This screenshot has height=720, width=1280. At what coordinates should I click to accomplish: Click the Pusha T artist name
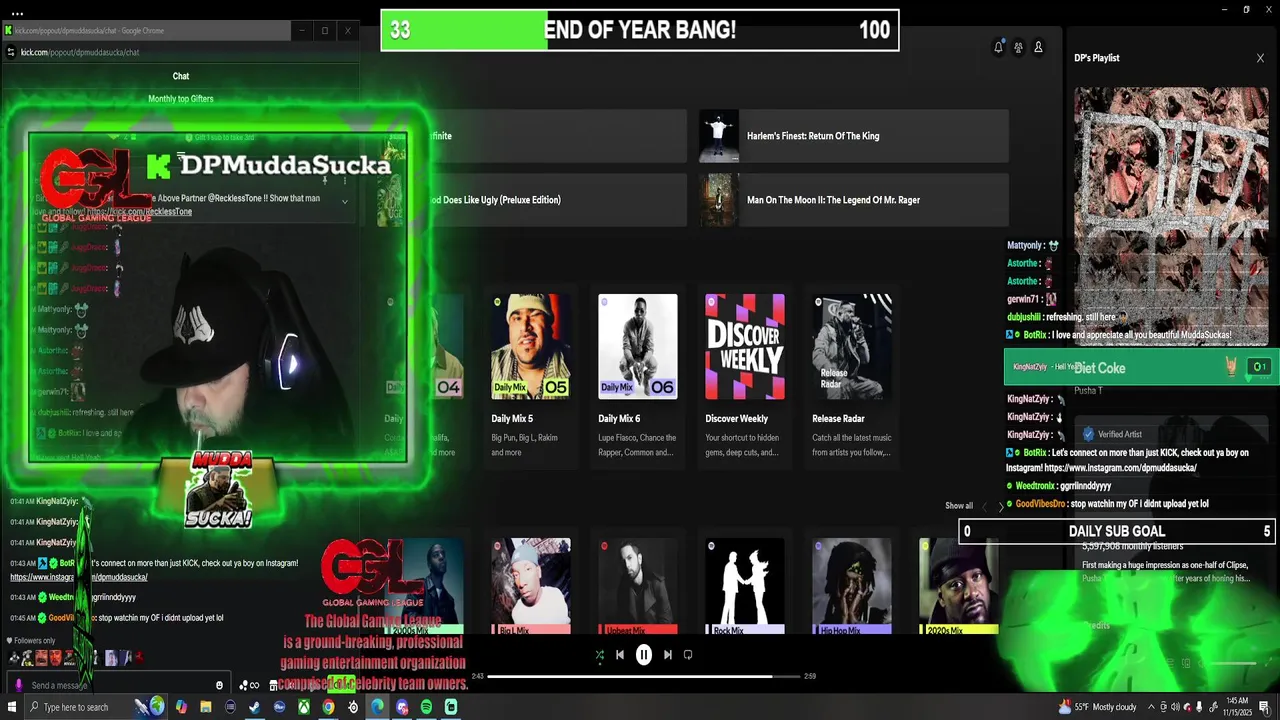click(1088, 391)
